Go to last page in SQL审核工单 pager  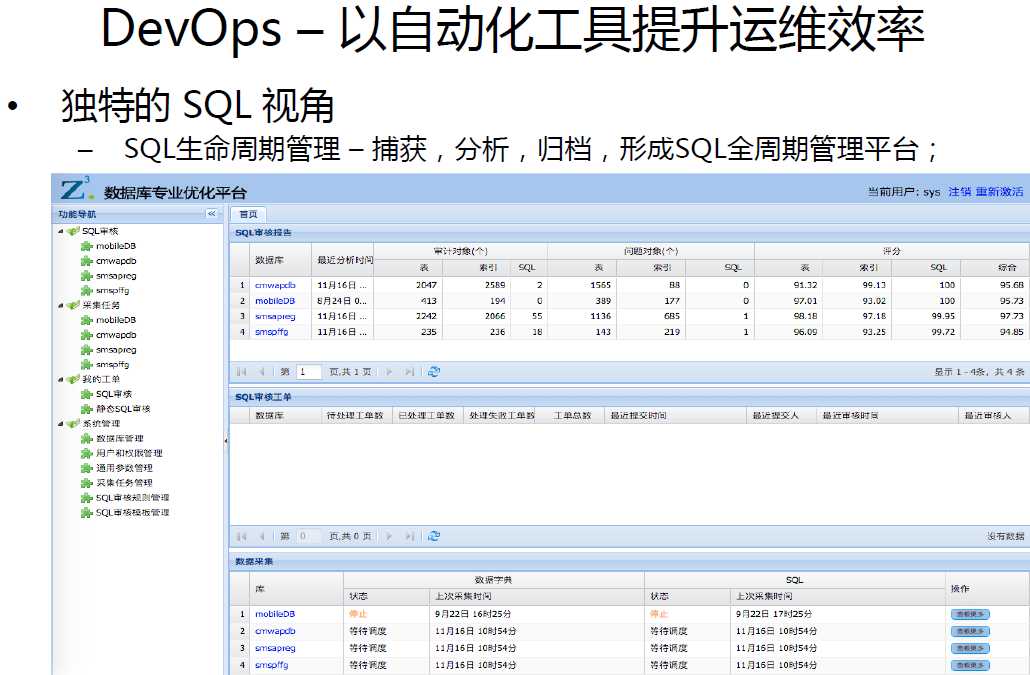410,536
